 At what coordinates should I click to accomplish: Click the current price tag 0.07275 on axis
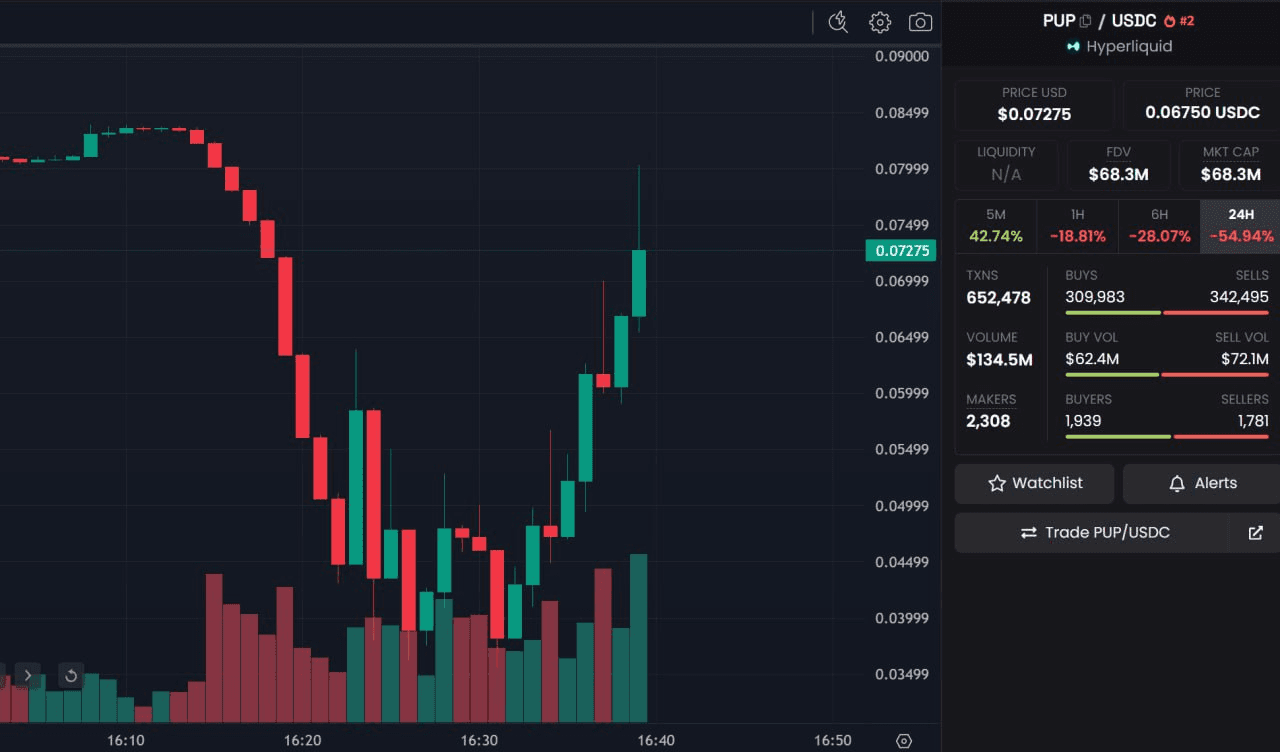click(x=901, y=251)
